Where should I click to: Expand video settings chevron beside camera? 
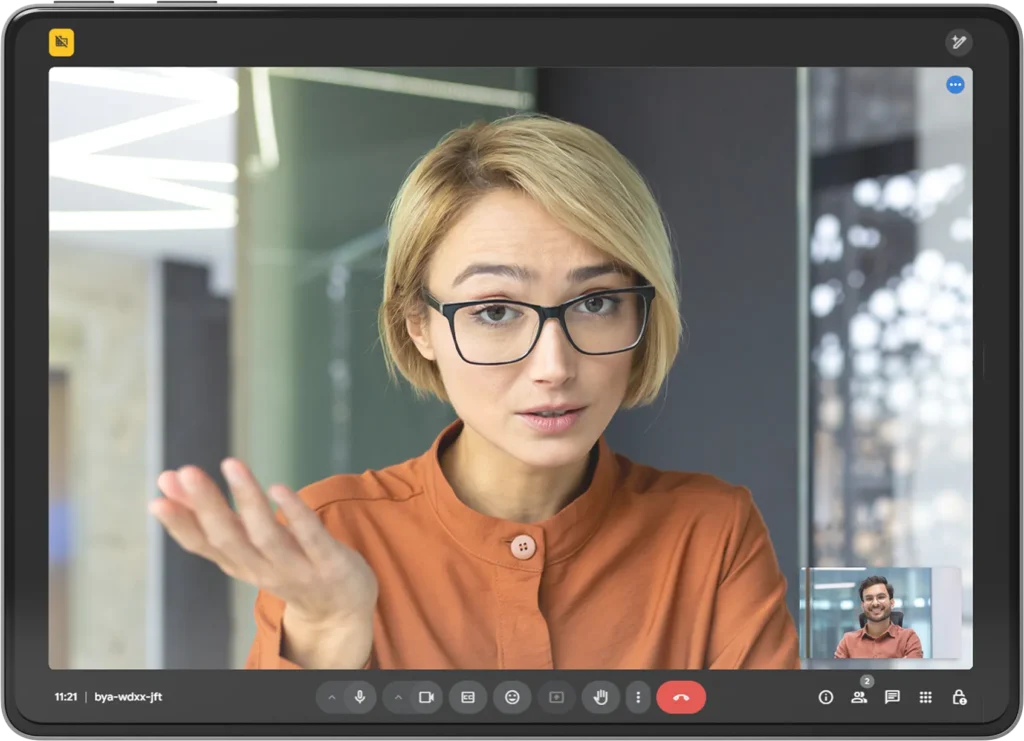tap(398, 697)
